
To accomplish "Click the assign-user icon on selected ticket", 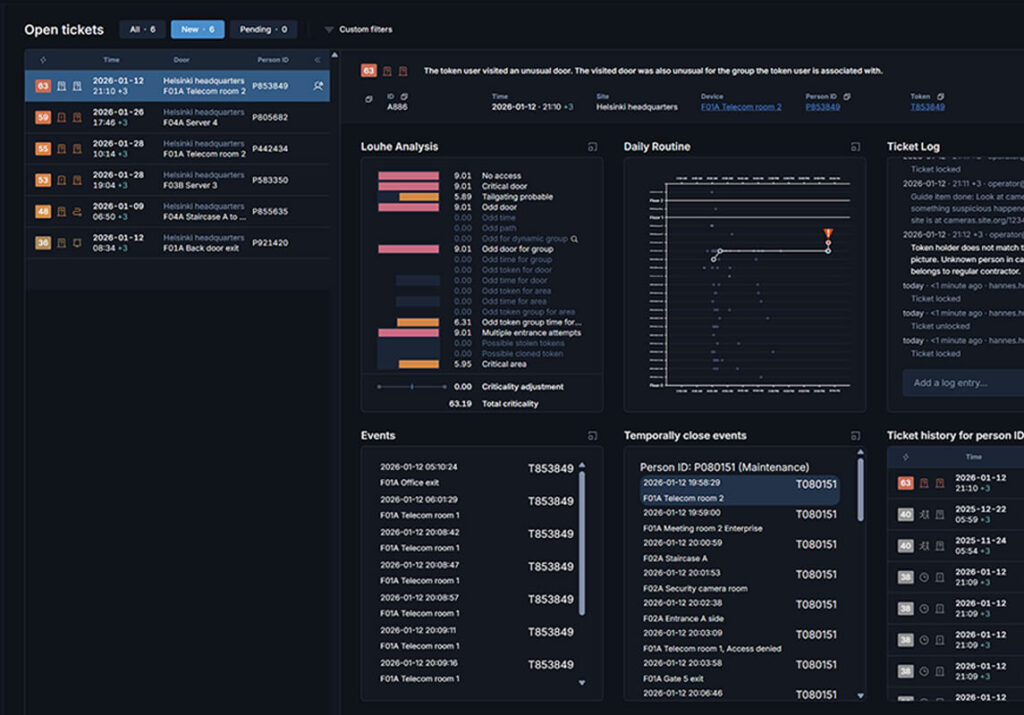I will (318, 86).
